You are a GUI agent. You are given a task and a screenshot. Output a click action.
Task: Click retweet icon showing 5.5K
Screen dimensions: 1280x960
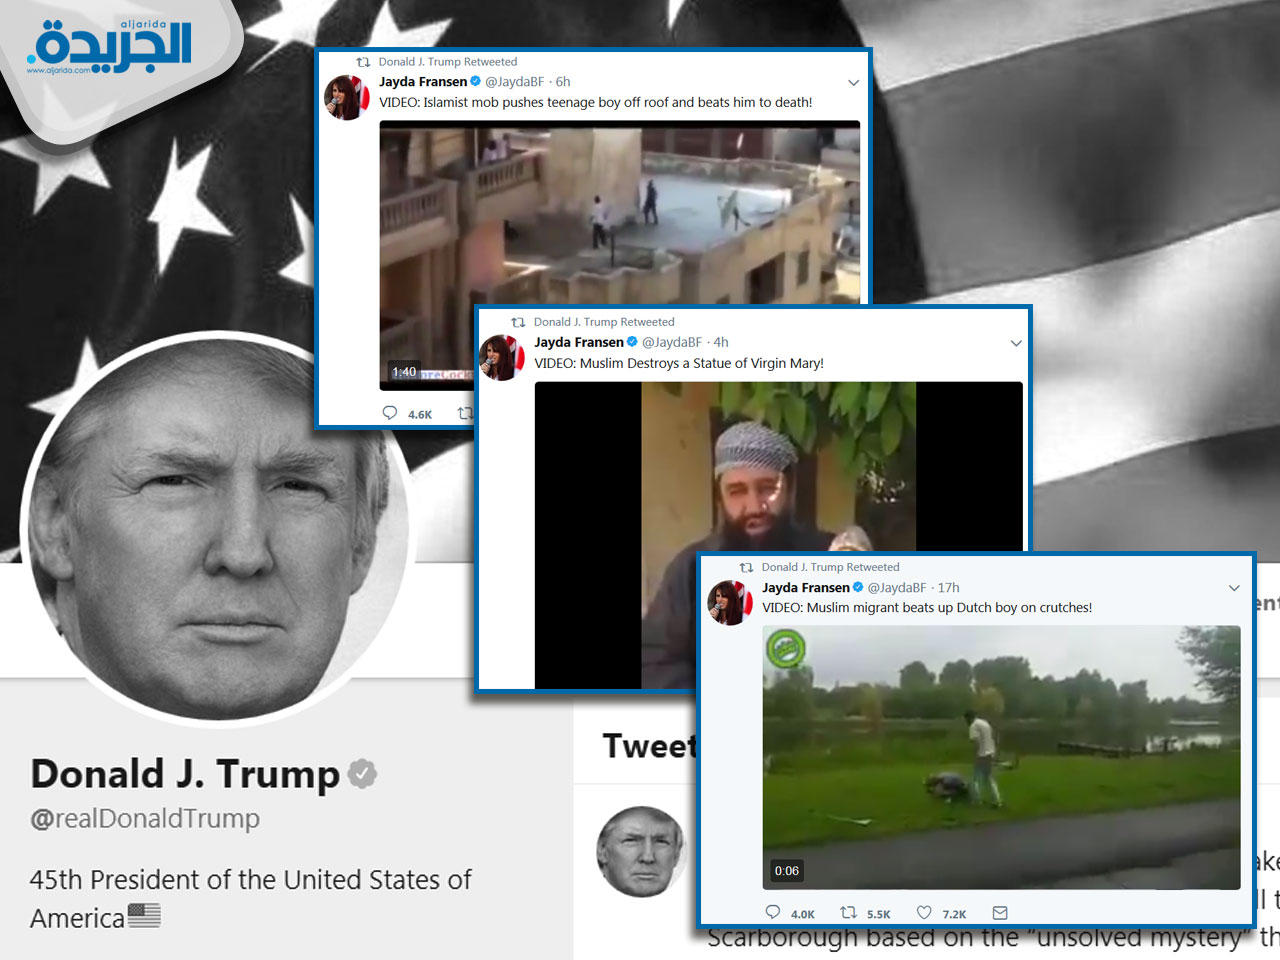pos(848,912)
